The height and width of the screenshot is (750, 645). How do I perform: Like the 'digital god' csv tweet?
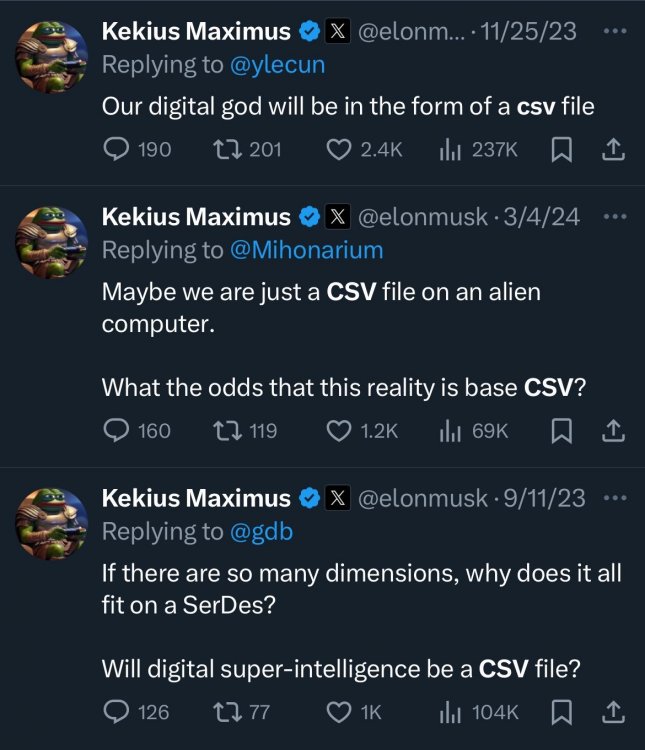[341, 149]
